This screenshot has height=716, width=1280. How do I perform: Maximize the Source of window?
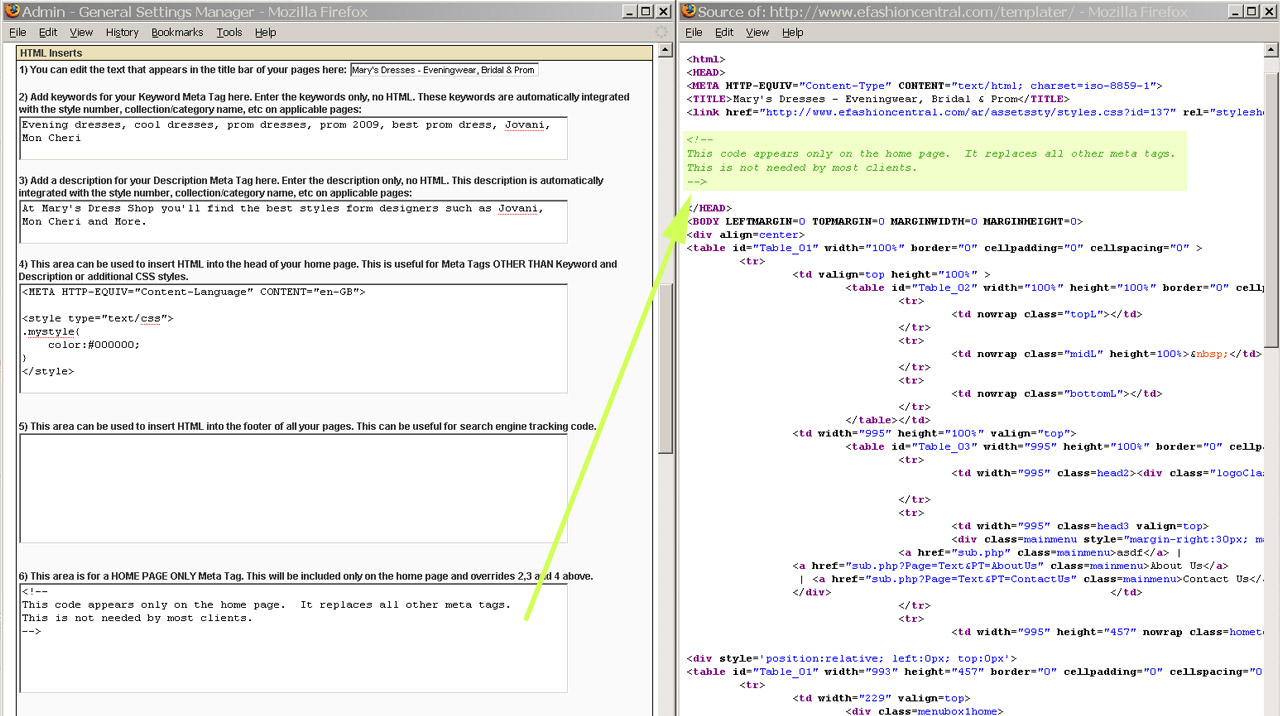(x=1246, y=12)
